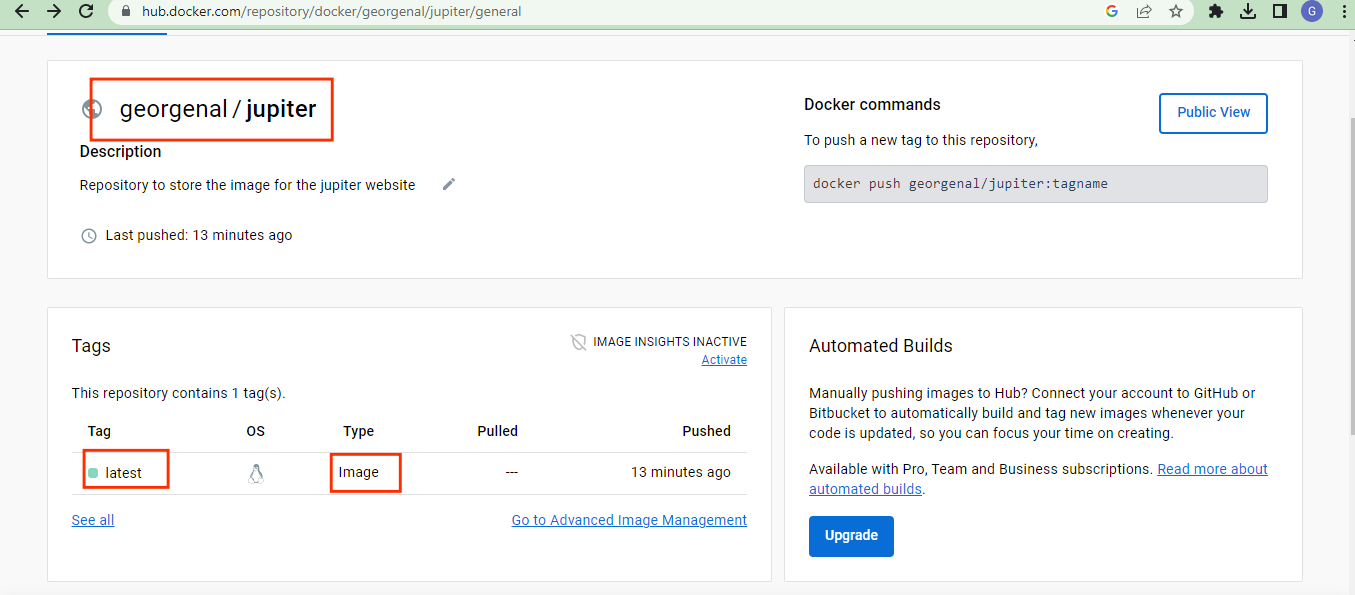Click the green status dot beside latest
Viewport: 1355px width, 595px height.
[93, 473]
